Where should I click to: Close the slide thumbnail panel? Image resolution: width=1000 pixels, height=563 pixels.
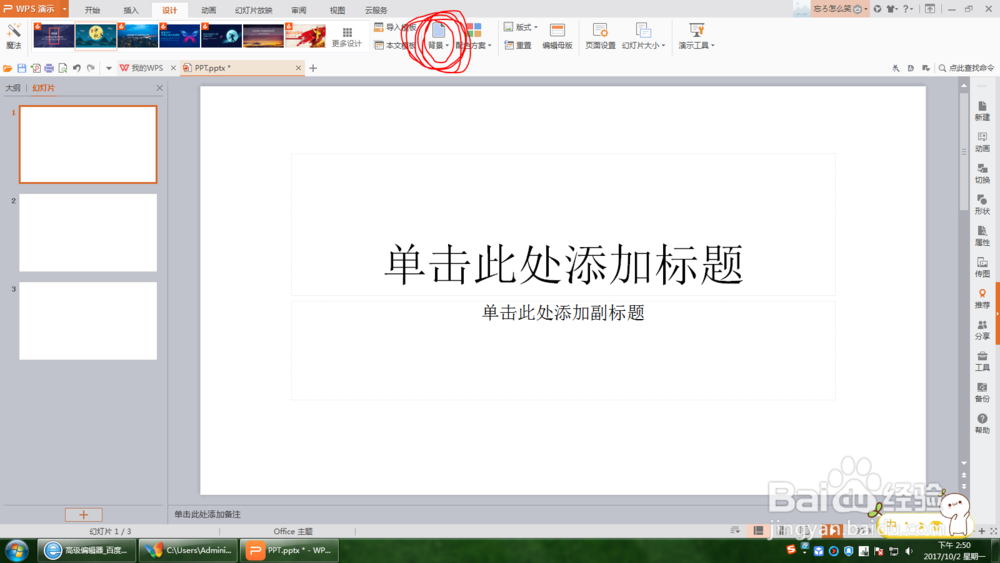159,88
